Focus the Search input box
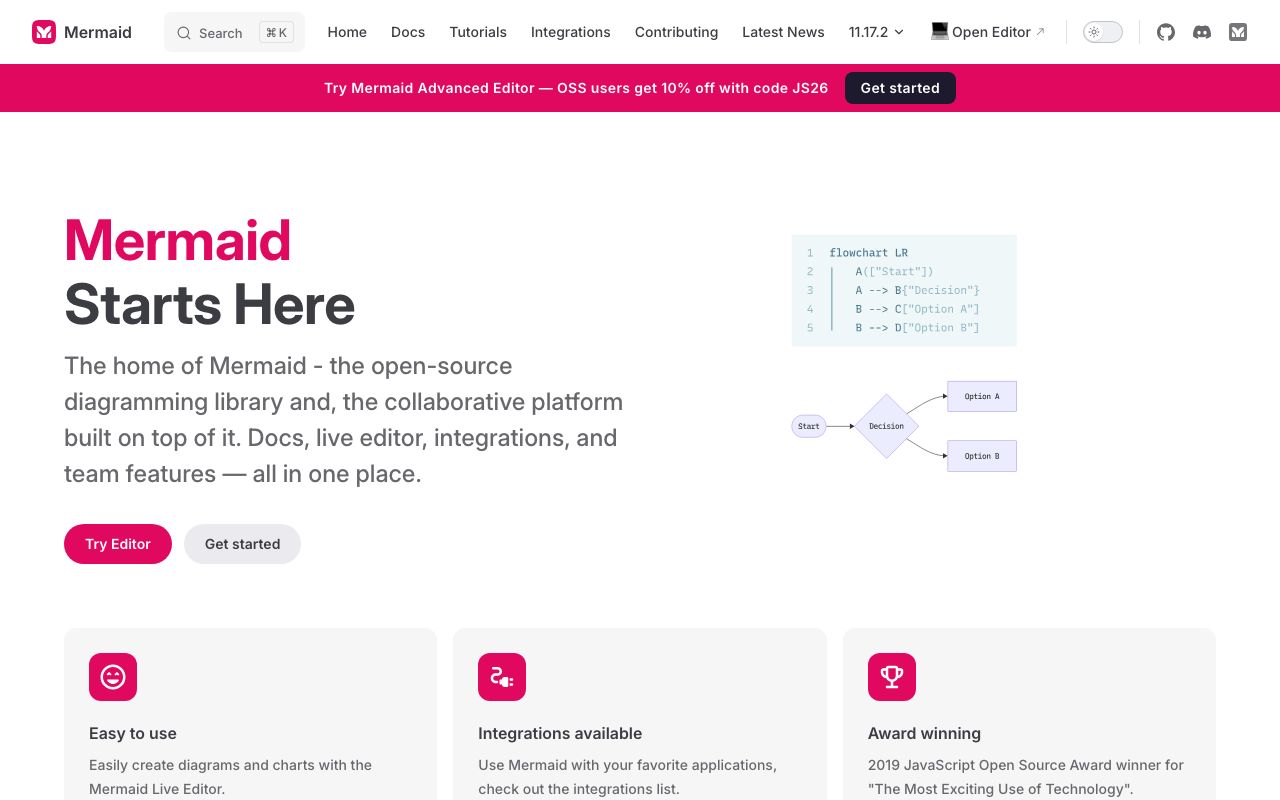1280x800 pixels. point(234,32)
